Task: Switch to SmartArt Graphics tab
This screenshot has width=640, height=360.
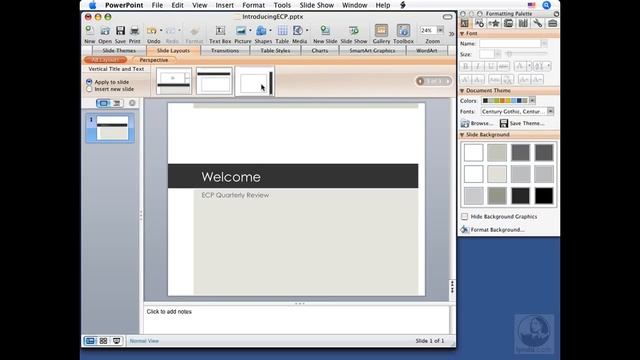Action: coord(372,51)
